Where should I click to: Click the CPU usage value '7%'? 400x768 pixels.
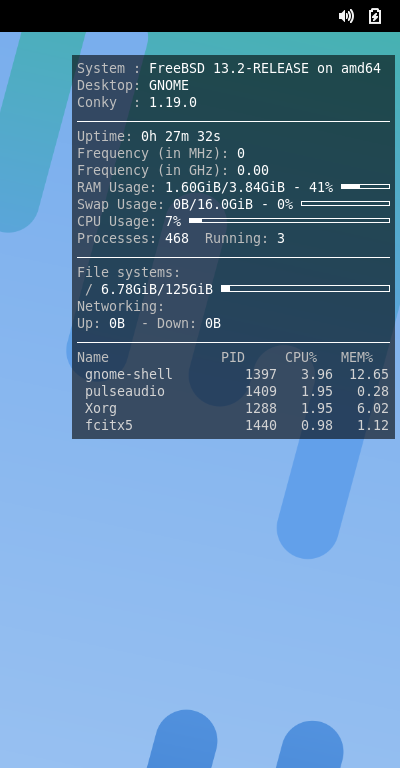(x=173, y=221)
